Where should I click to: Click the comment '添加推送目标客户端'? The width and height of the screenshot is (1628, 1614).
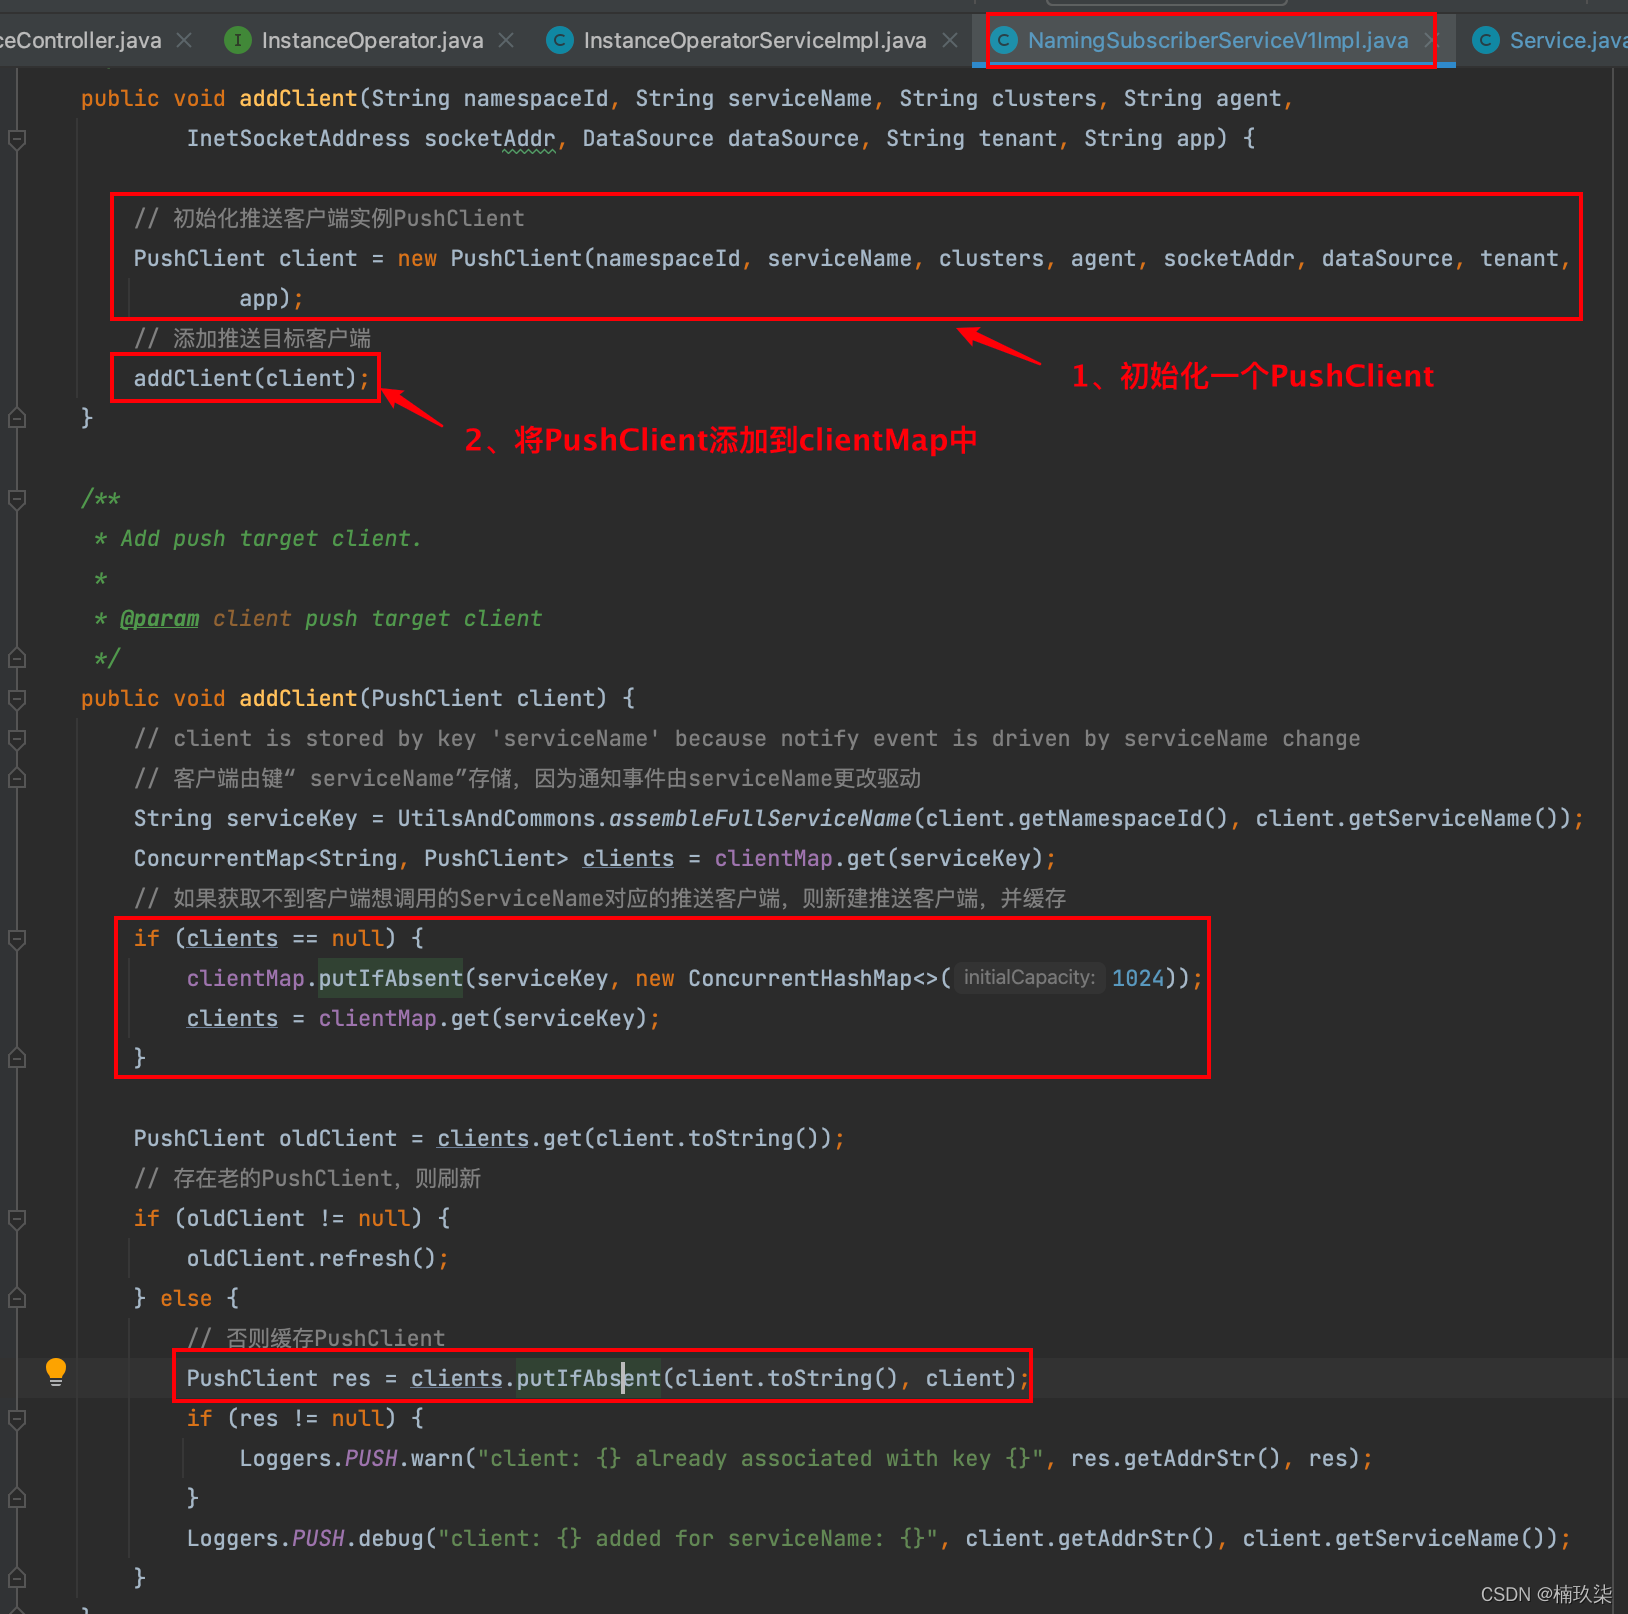tap(252, 338)
